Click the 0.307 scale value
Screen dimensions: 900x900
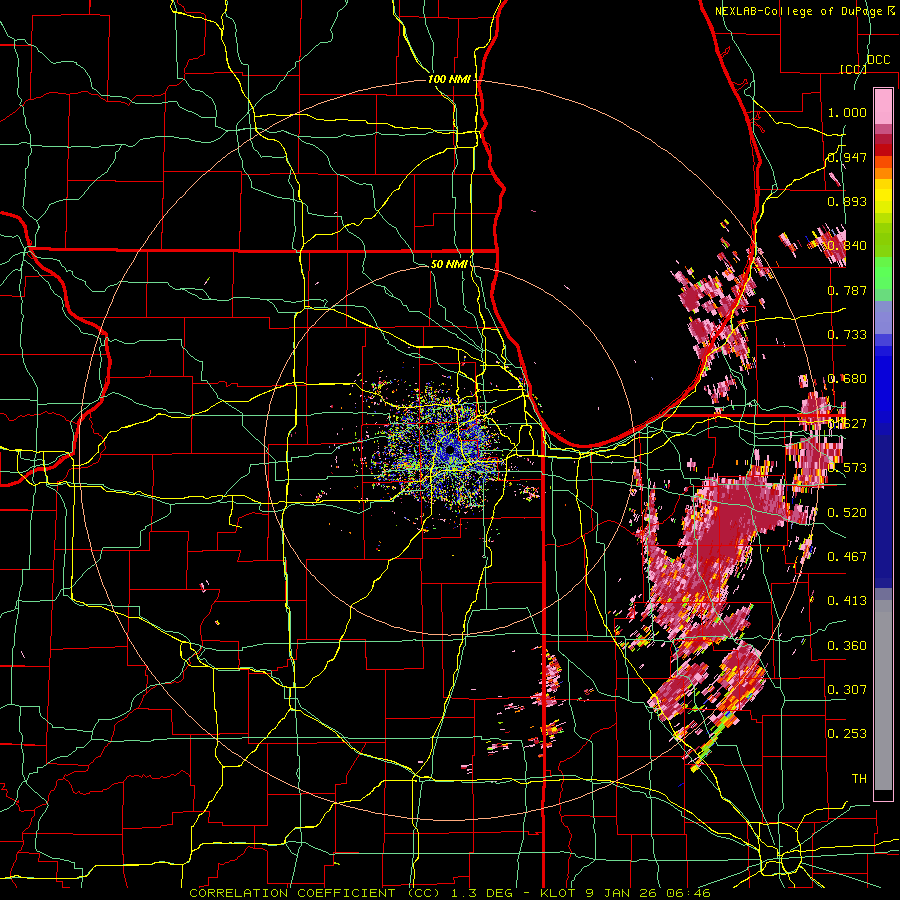point(847,690)
